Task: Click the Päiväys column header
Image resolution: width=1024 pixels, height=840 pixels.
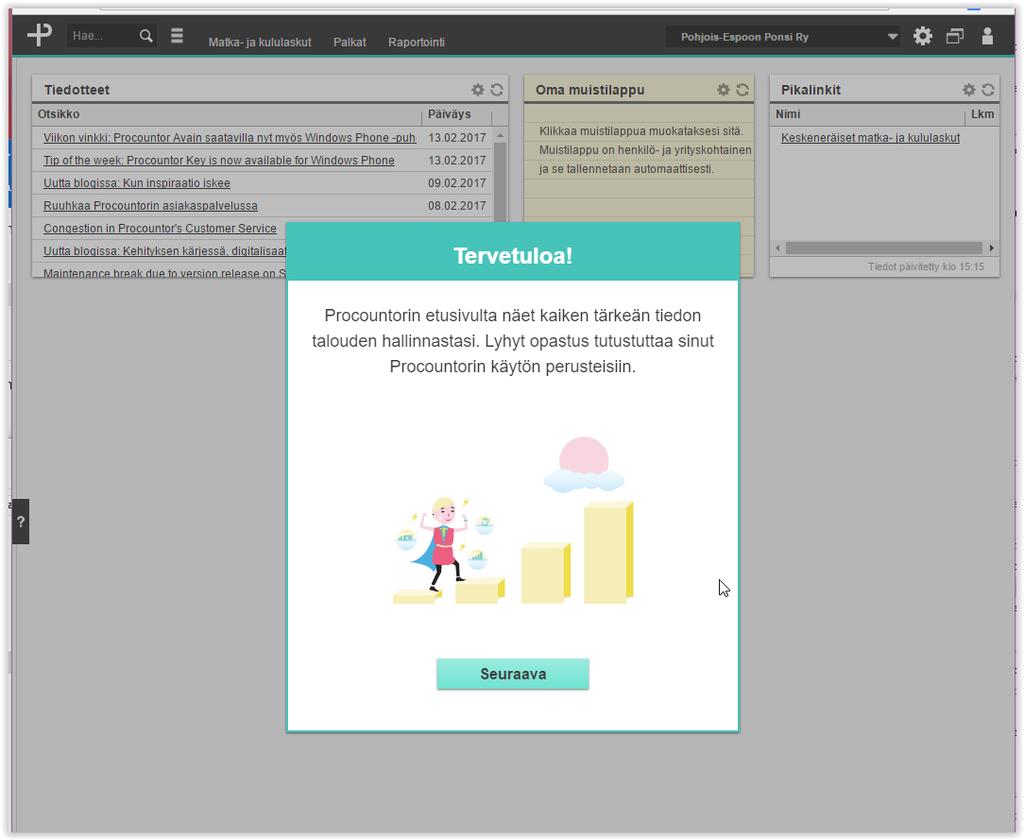Action: (x=449, y=114)
